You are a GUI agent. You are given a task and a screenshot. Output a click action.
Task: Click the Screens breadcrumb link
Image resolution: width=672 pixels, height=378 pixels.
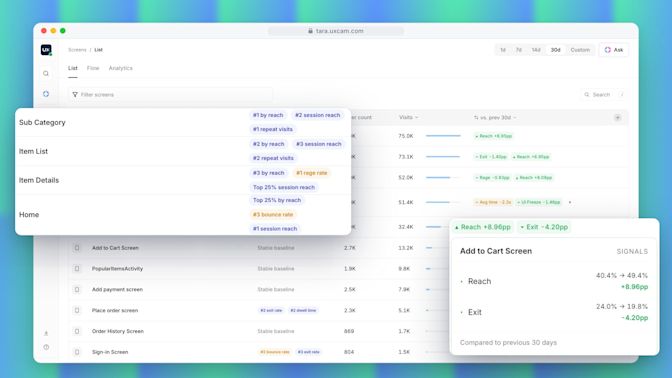(77, 50)
